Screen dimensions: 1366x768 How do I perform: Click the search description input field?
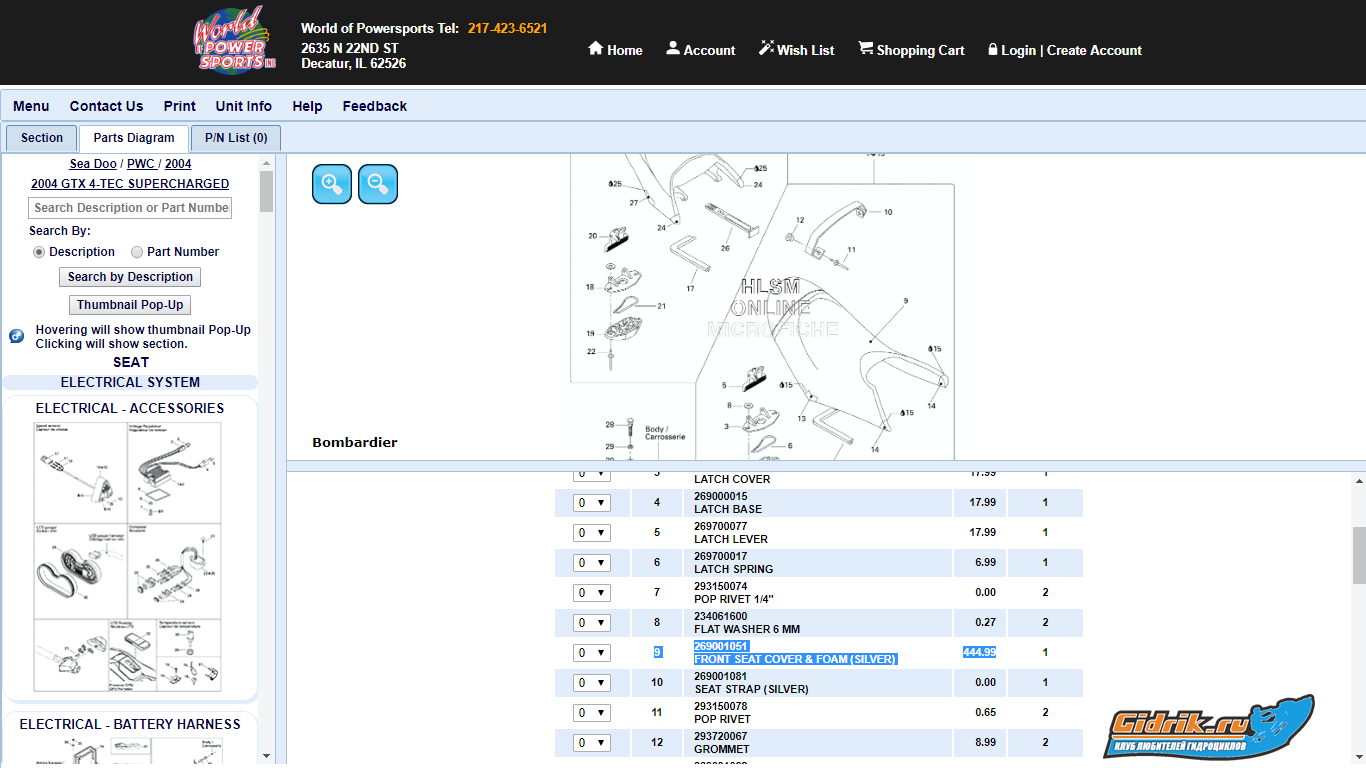tap(130, 208)
